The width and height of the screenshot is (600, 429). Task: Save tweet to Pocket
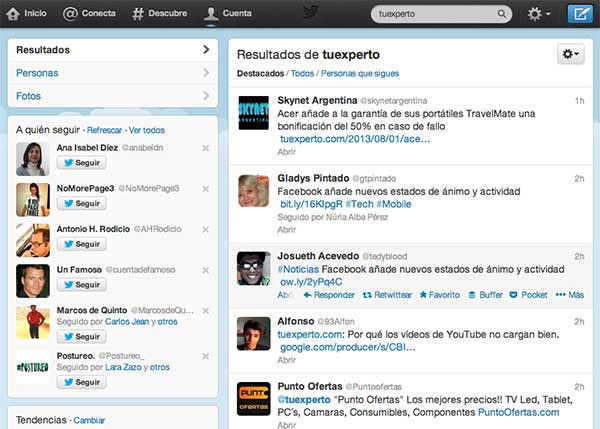pyautogui.click(x=528, y=295)
